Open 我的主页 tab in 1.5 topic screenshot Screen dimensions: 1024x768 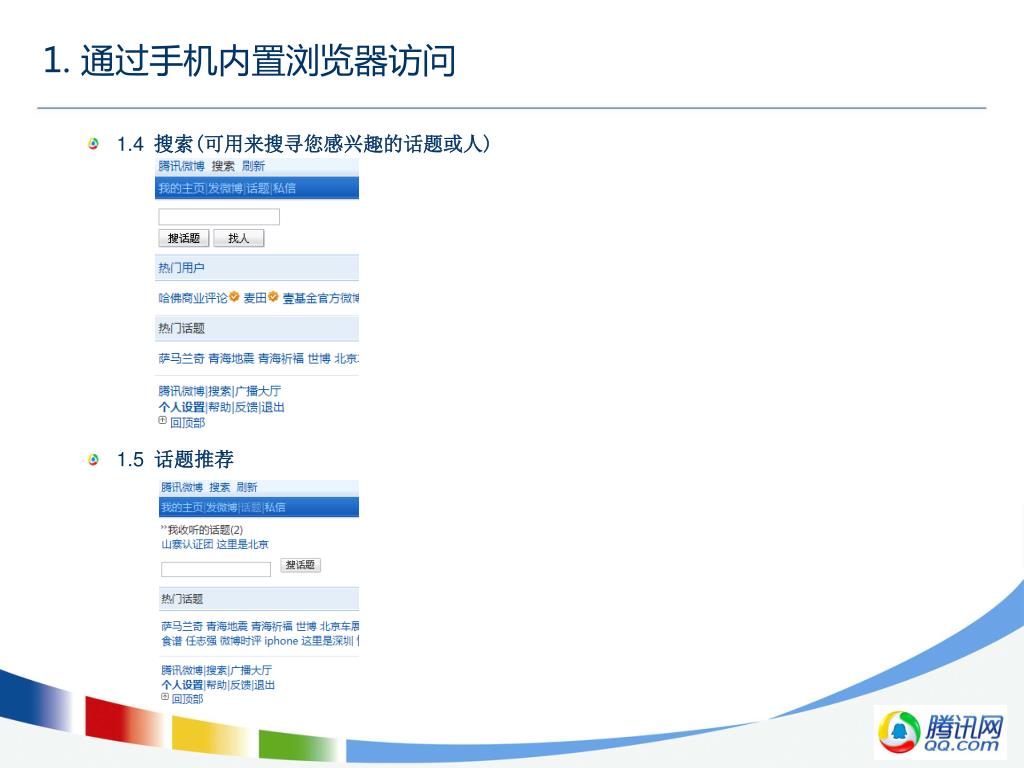click(x=182, y=507)
